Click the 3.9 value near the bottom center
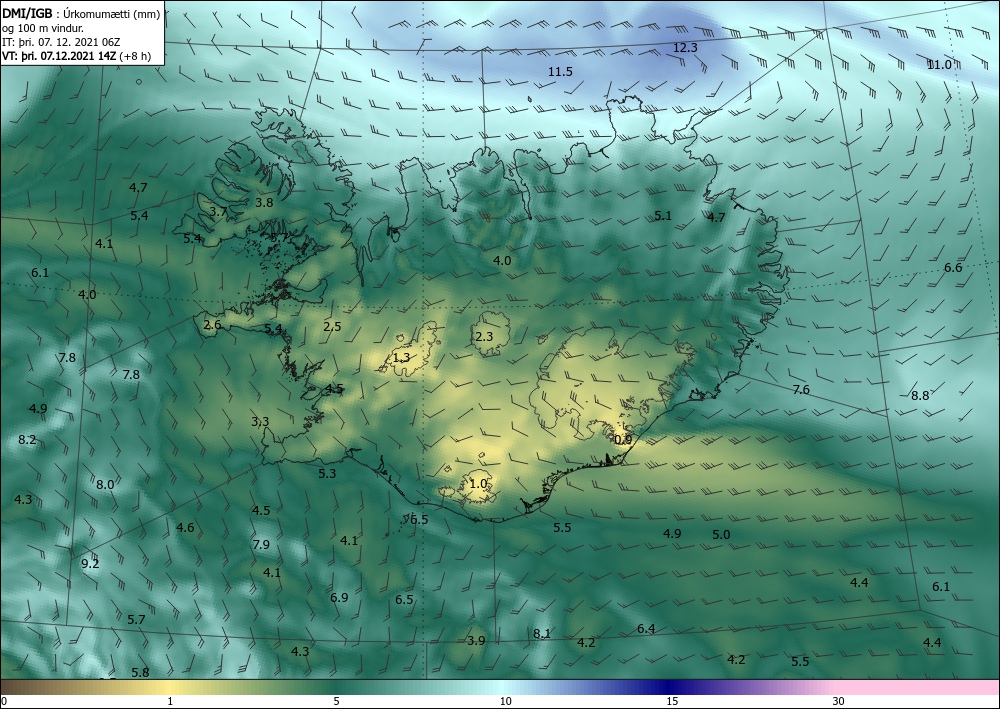 point(476,641)
